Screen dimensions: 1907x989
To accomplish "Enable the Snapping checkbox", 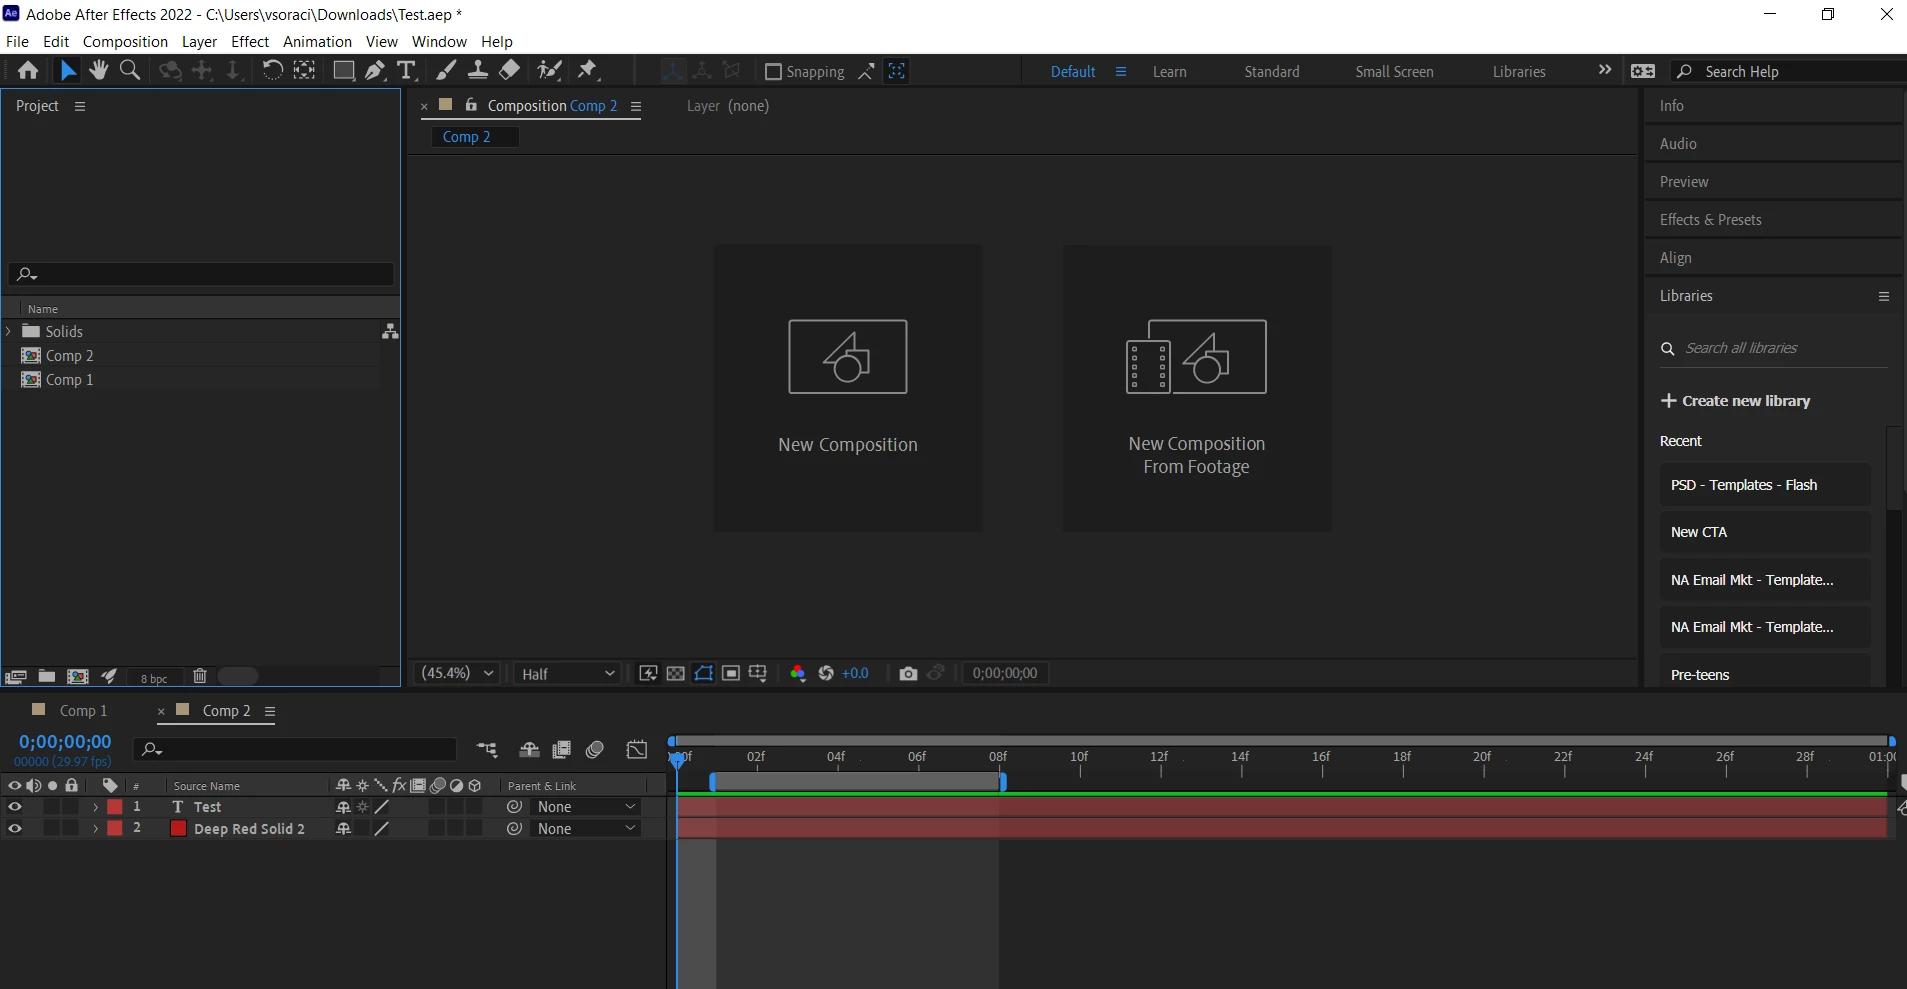I will tap(773, 72).
